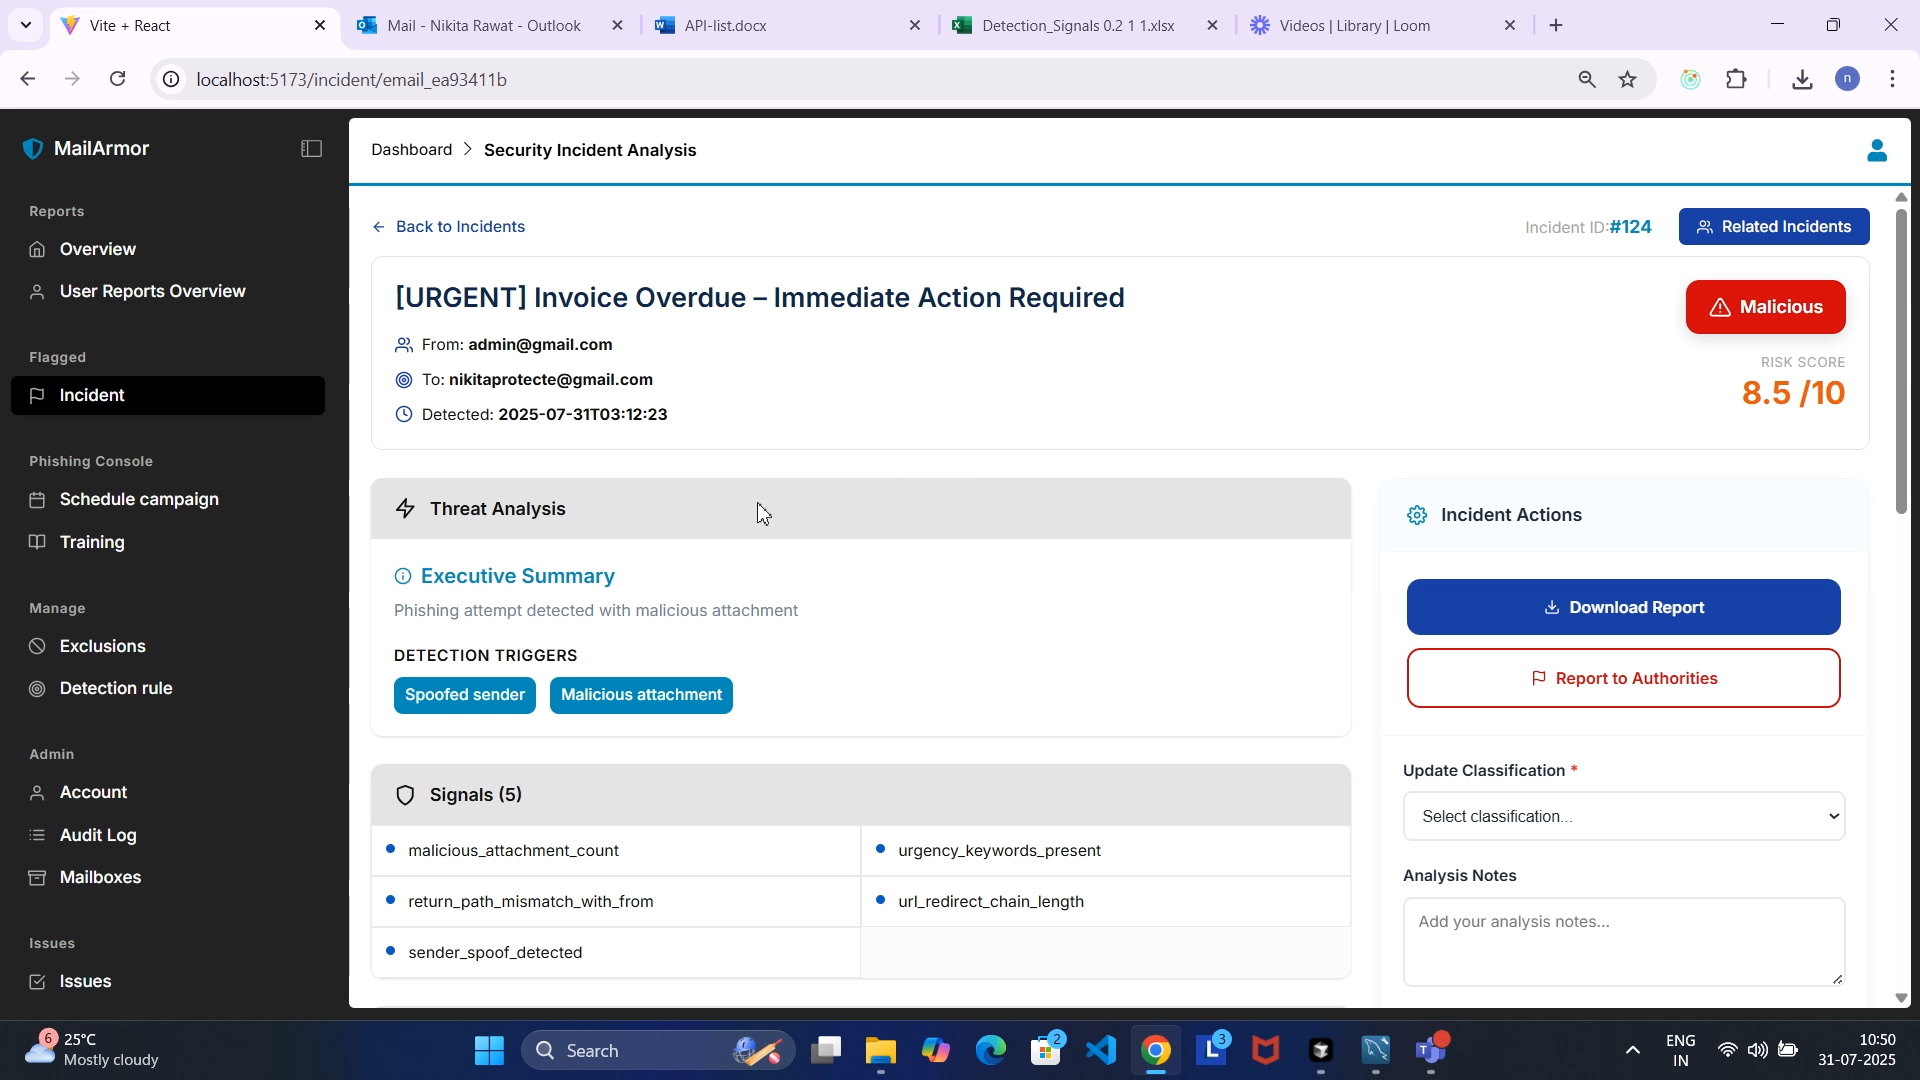Viewport: 1920px width, 1080px height.
Task: Open Detection rule in sidebar
Action: coord(116,689)
